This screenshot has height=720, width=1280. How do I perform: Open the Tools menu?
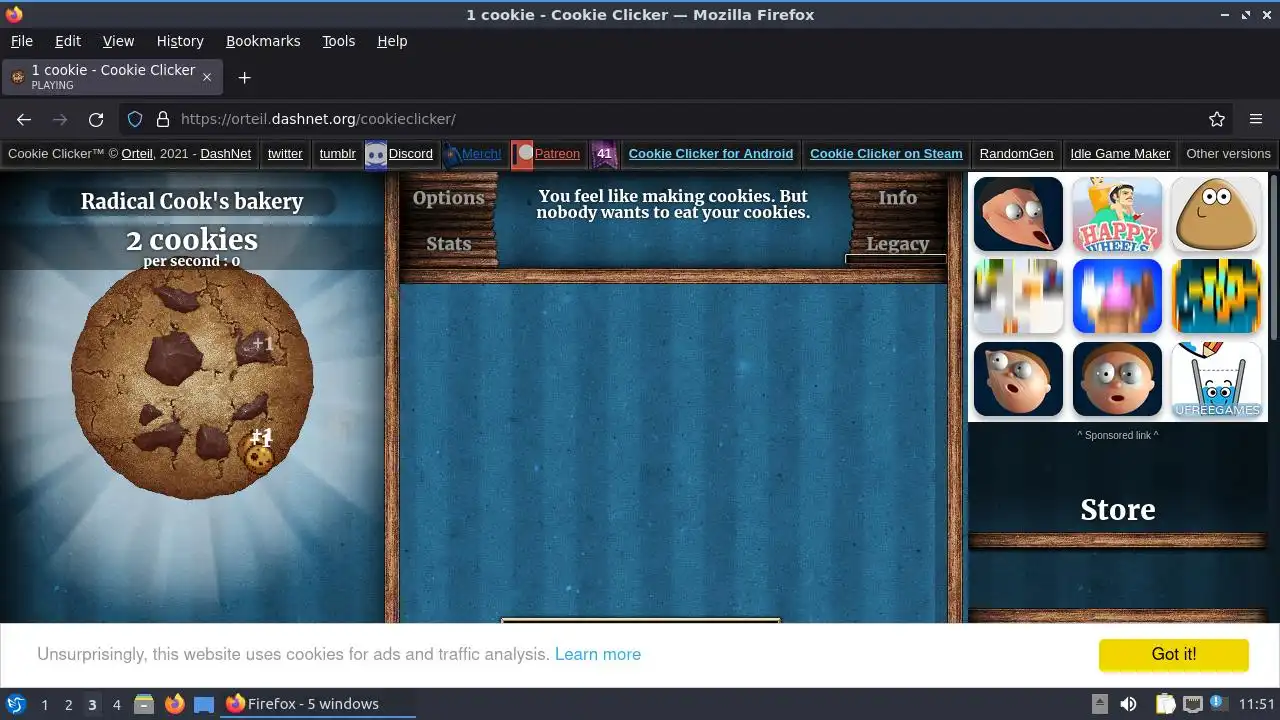pyautogui.click(x=338, y=41)
